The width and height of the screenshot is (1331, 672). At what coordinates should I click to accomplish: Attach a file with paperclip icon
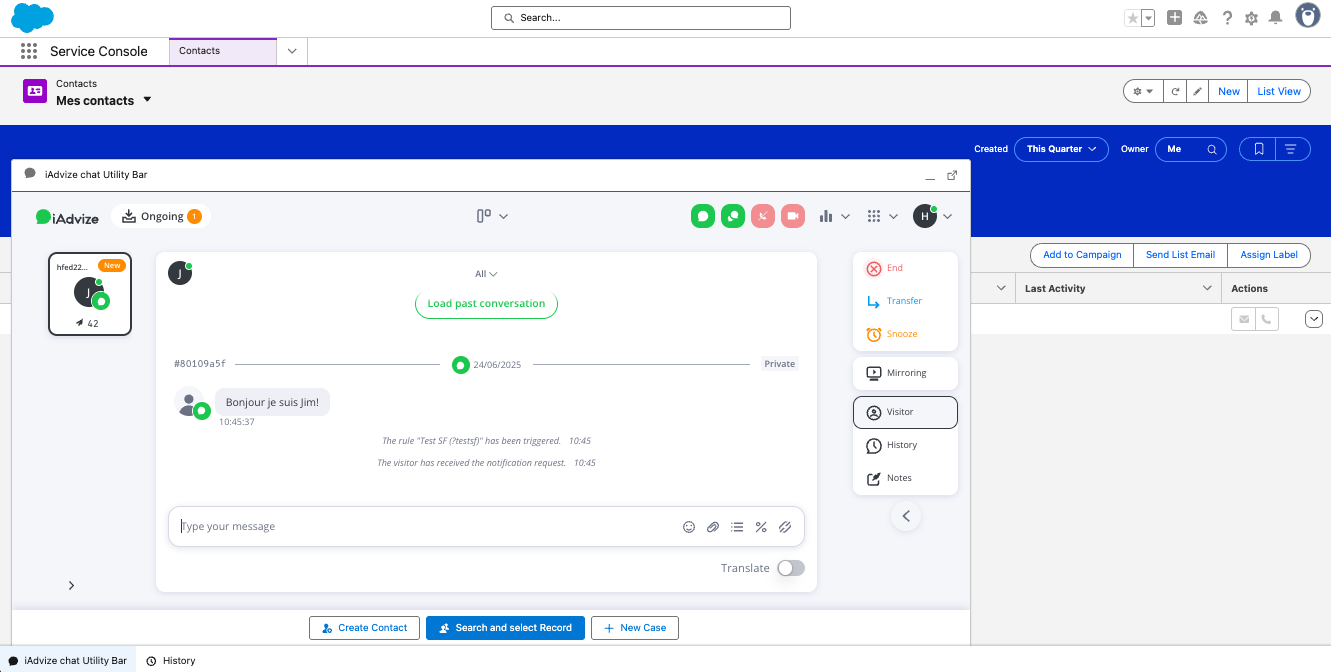[713, 527]
